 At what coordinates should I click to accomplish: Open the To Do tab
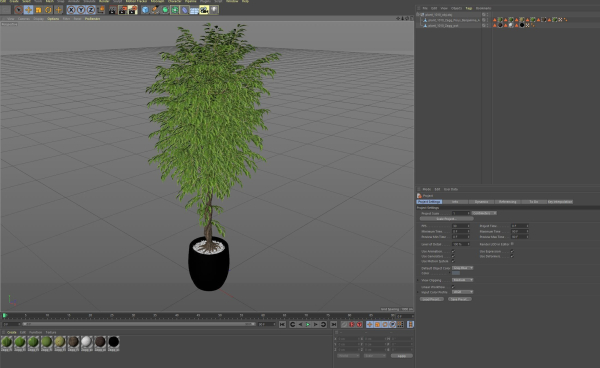[x=534, y=202]
